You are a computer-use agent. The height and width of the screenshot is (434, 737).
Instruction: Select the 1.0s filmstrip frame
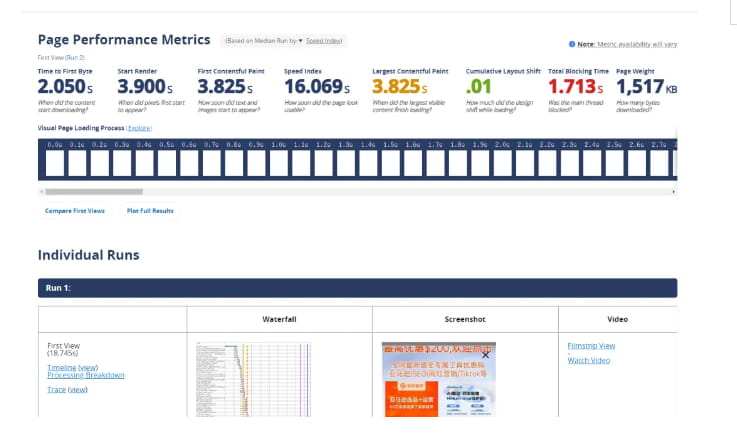pos(278,162)
